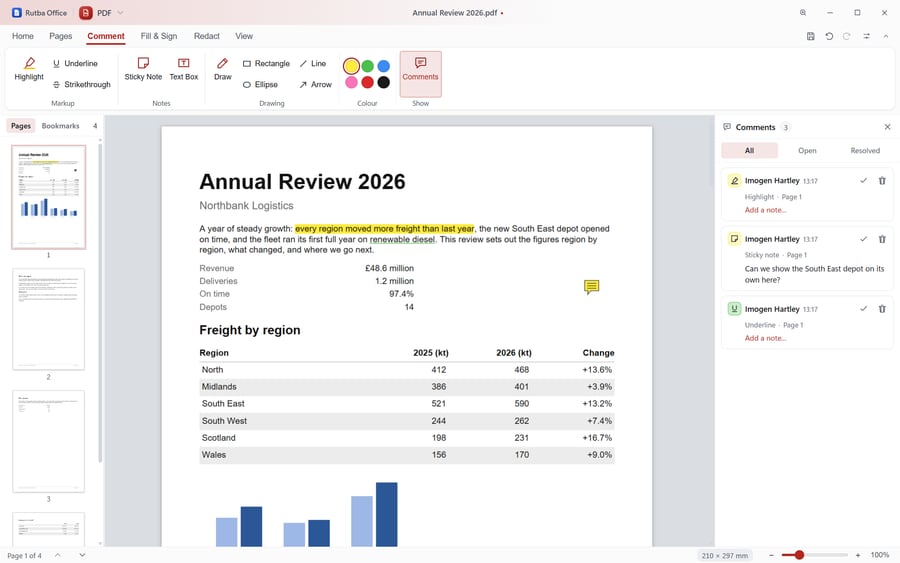The image size is (900, 563).
Task: Toggle the Comments panel button in ribbon
Action: [x=420, y=74]
